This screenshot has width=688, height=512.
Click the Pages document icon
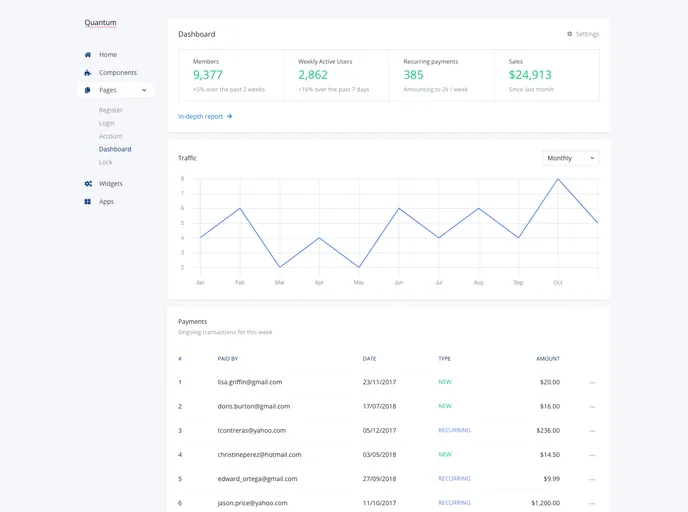tap(88, 90)
